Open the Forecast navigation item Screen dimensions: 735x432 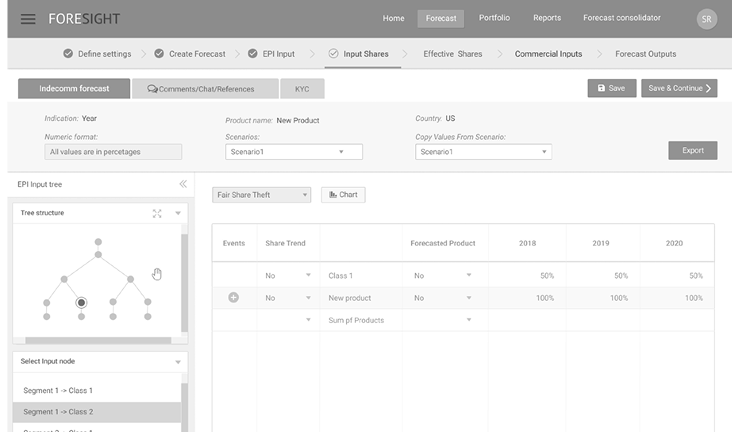pyautogui.click(x=441, y=19)
